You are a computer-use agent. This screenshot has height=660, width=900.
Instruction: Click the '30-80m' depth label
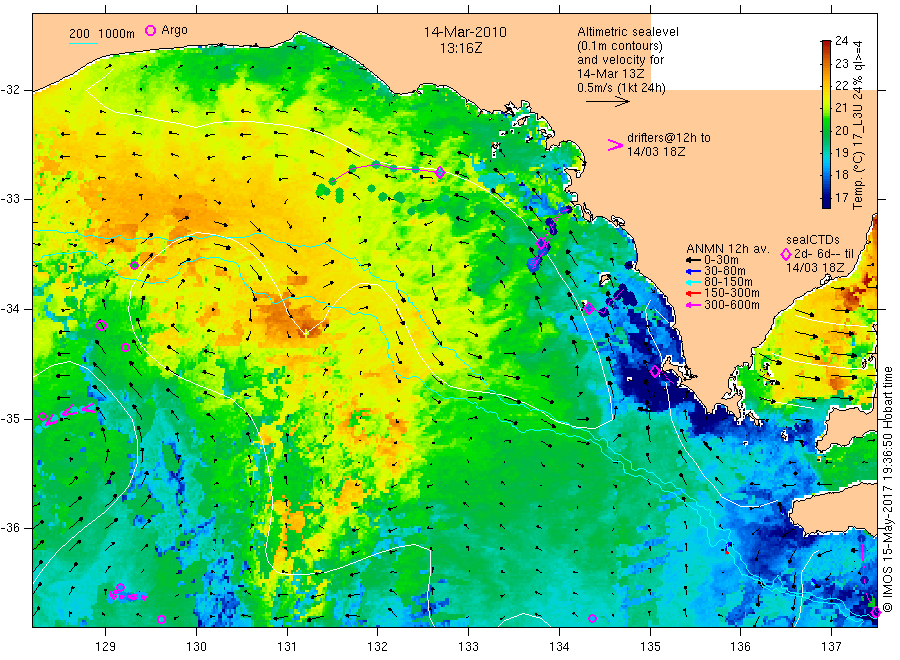tap(724, 271)
